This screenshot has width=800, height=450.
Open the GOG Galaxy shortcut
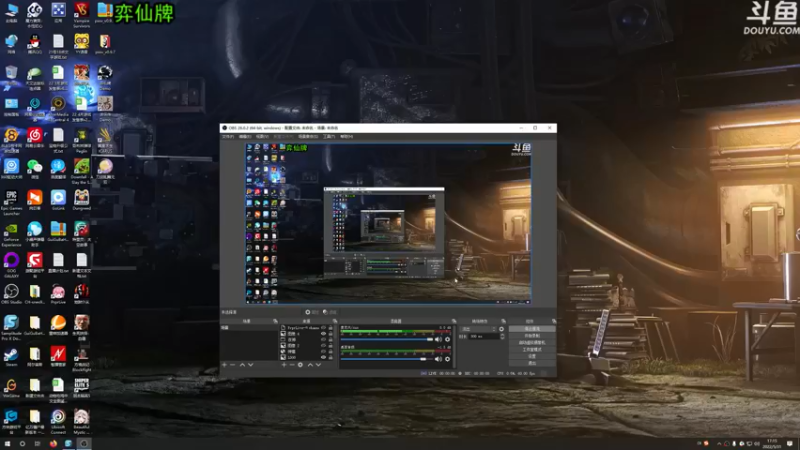point(11,264)
